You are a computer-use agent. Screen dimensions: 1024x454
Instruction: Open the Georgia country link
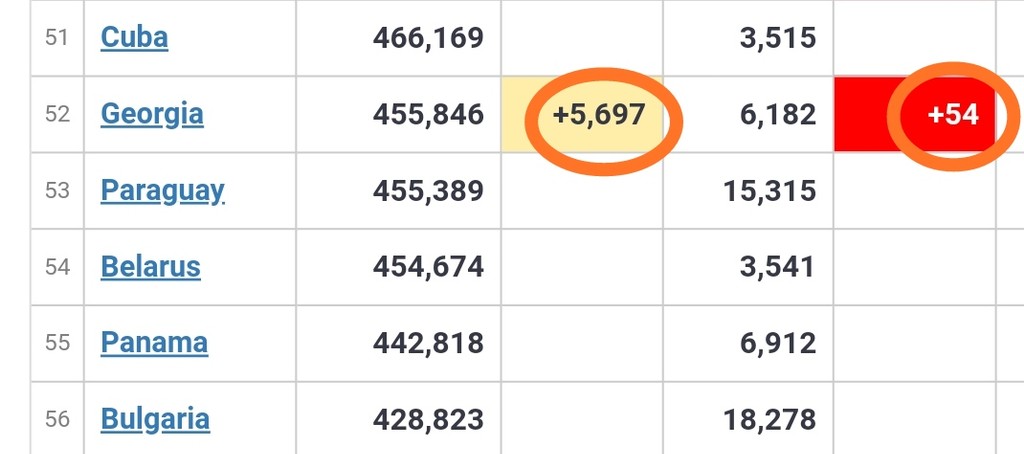pos(152,114)
